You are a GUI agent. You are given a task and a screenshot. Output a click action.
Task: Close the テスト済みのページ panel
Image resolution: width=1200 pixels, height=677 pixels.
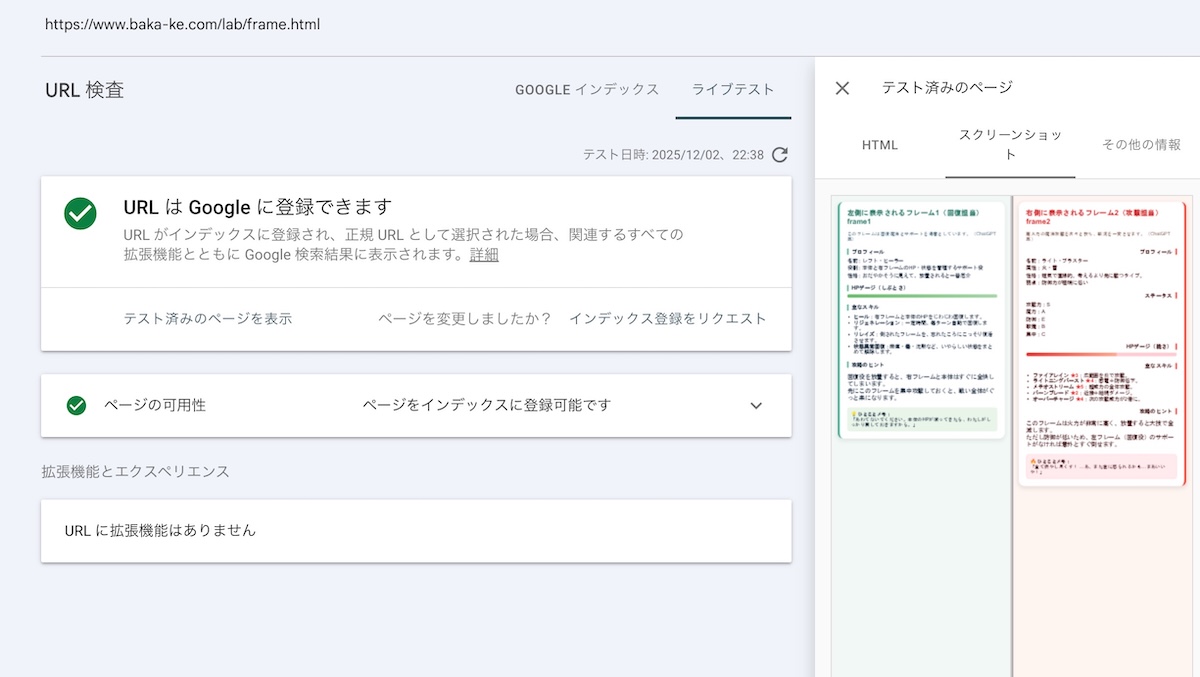click(842, 88)
